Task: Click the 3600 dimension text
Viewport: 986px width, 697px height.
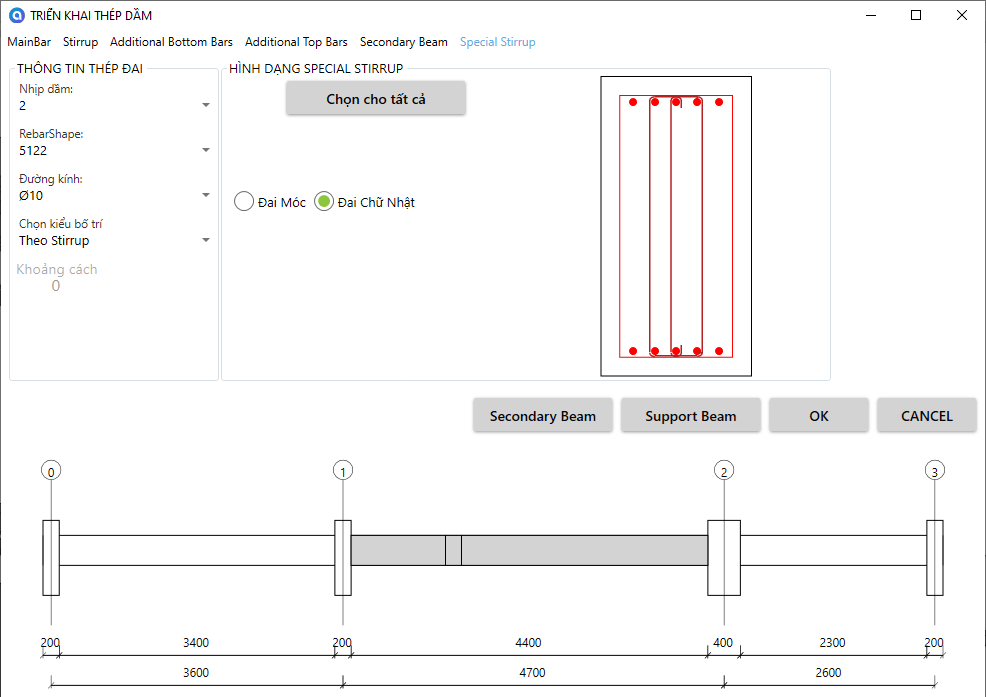Action: (196, 672)
